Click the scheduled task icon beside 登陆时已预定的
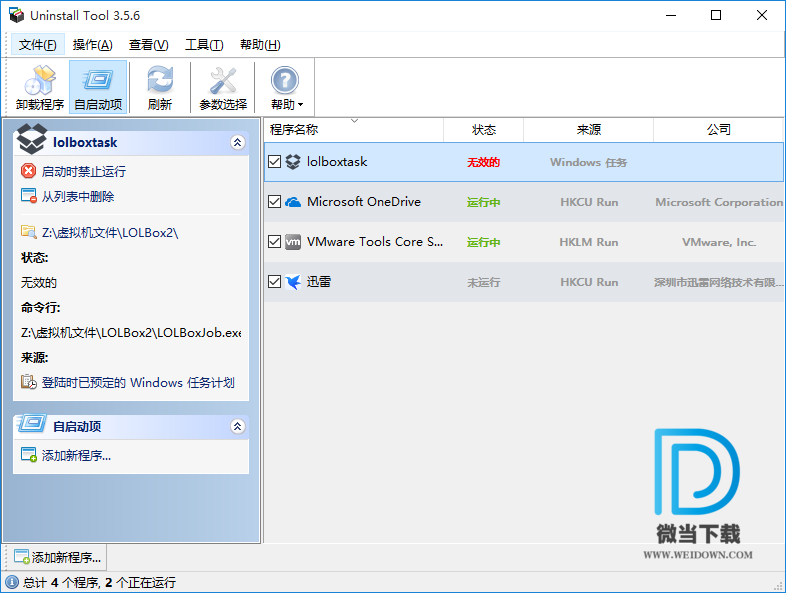Viewport: 786px width, 593px height. pyautogui.click(x=29, y=381)
